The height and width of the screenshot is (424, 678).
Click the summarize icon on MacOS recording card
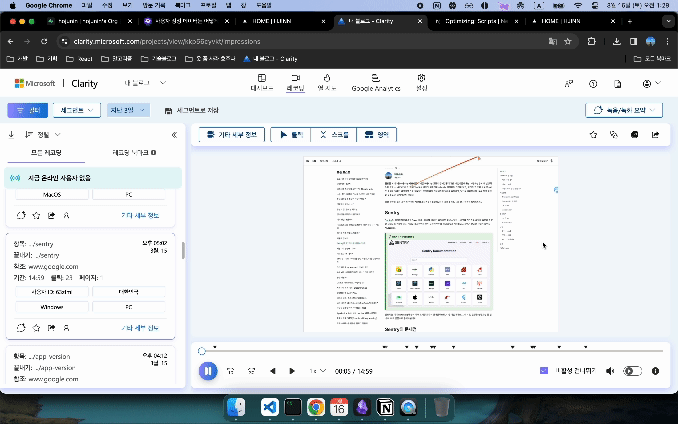[21, 215]
